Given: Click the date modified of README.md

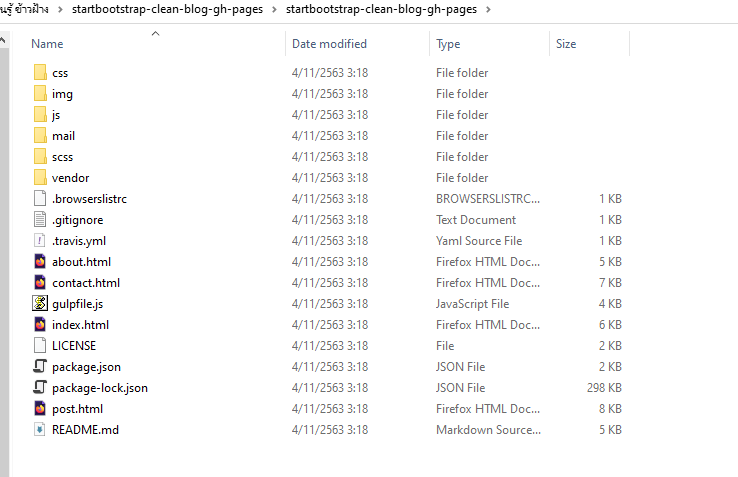Looking at the screenshot, I should [330, 430].
